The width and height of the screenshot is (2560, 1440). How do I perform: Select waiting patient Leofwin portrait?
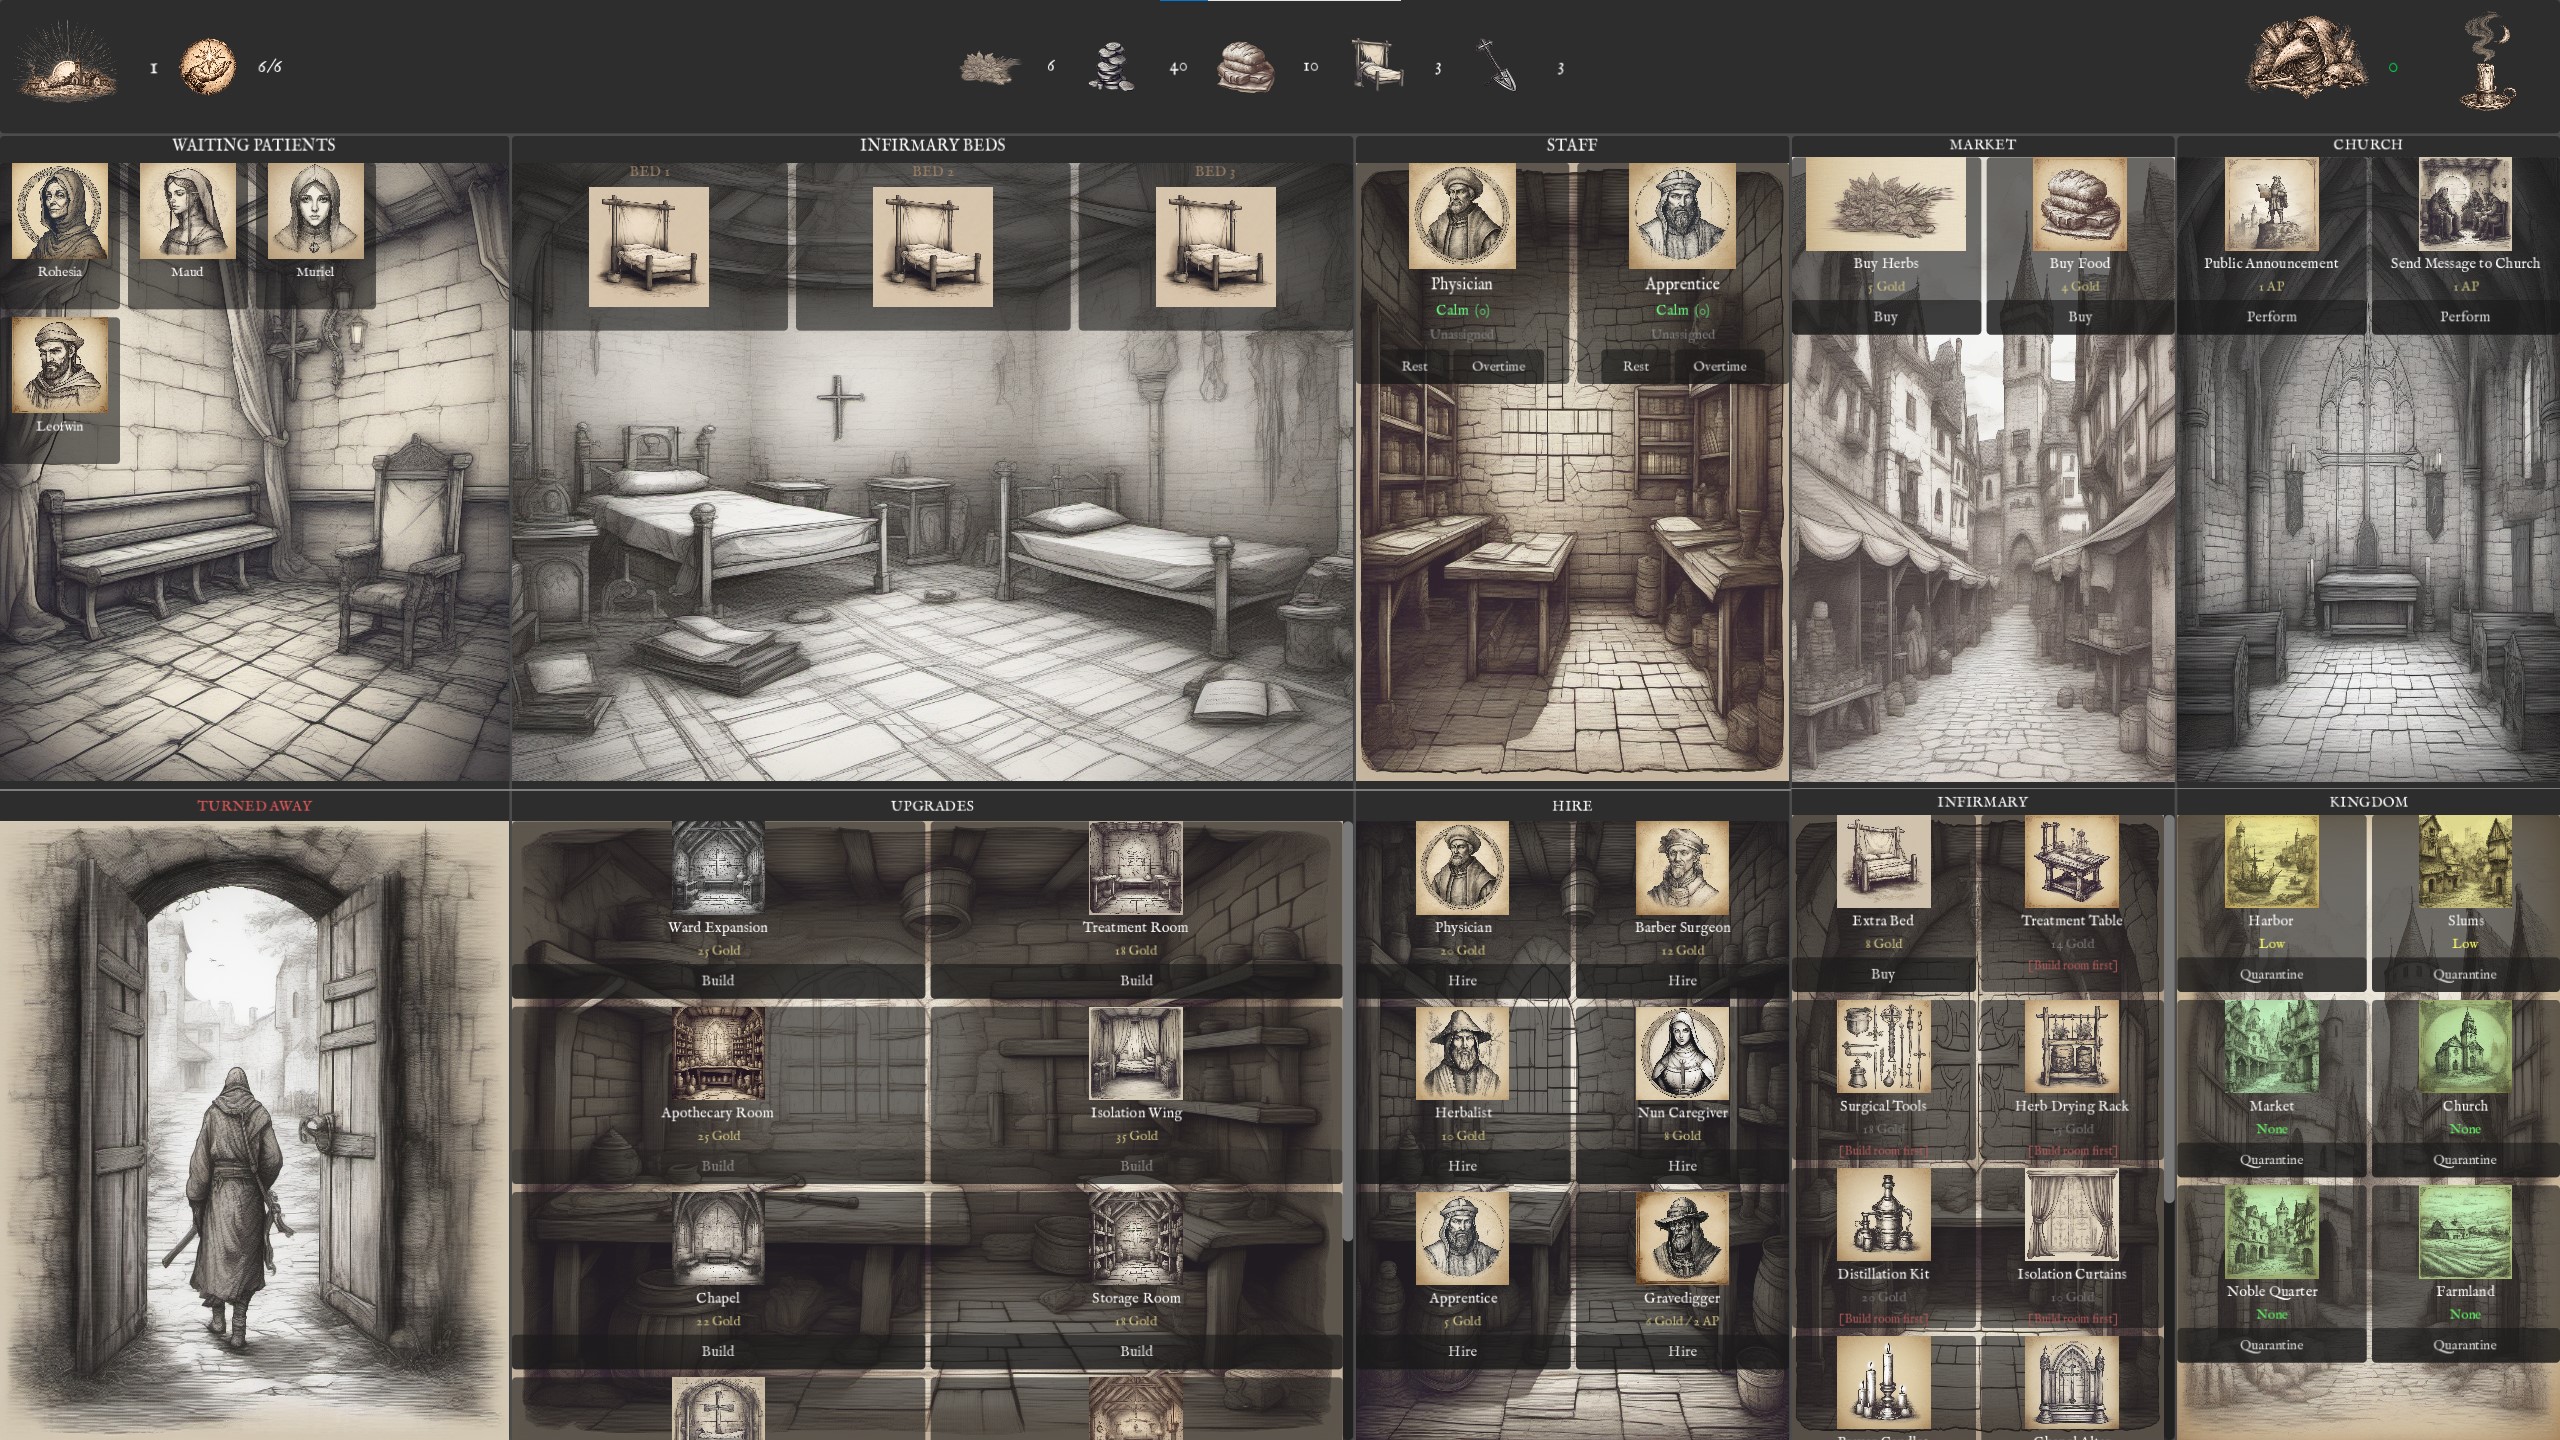(x=60, y=366)
